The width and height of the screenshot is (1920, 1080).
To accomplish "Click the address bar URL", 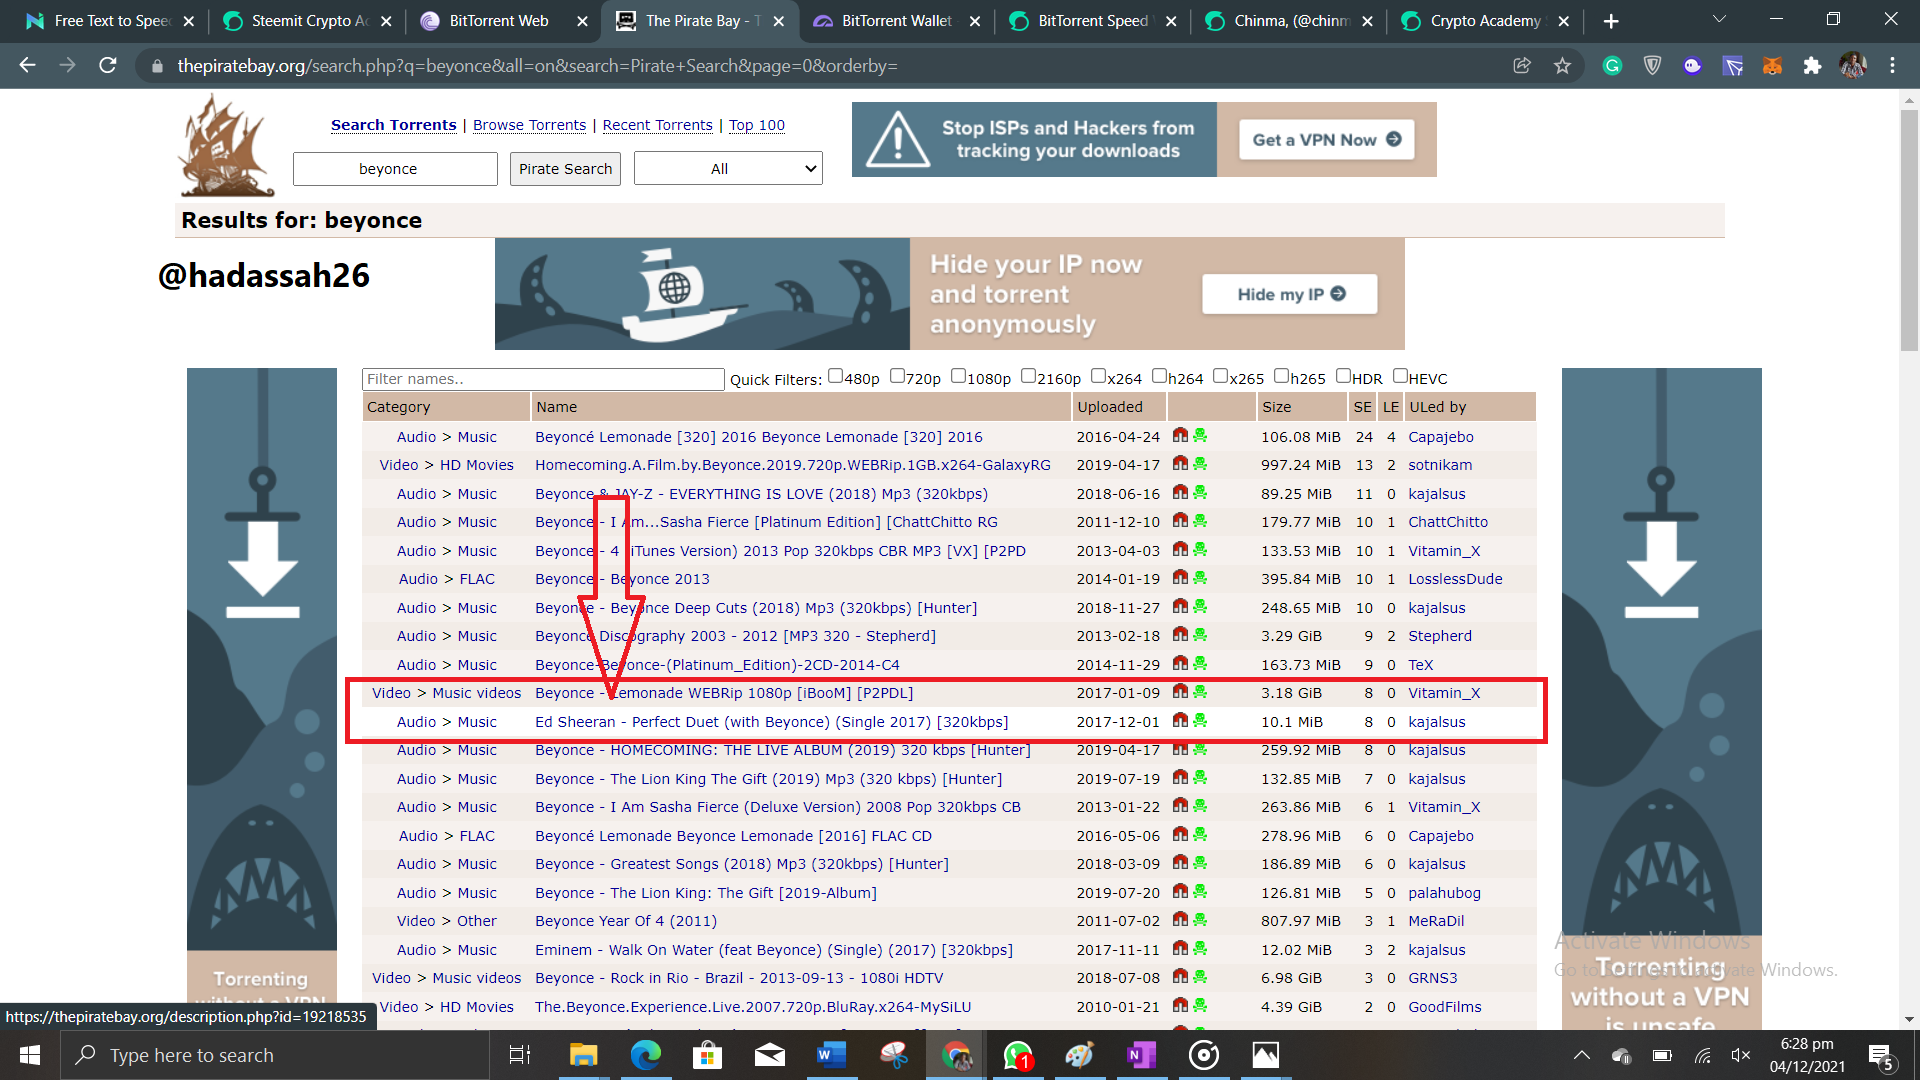I will point(537,66).
